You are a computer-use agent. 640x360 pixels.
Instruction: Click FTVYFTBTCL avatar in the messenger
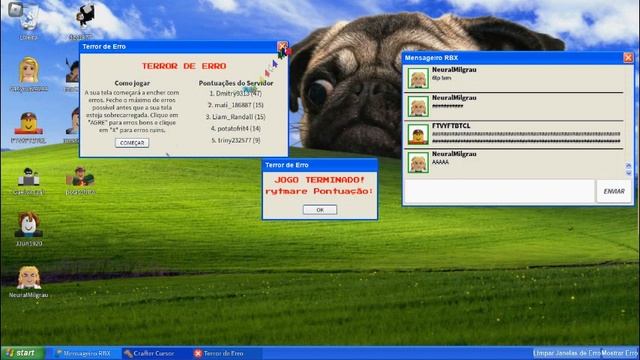(x=418, y=134)
